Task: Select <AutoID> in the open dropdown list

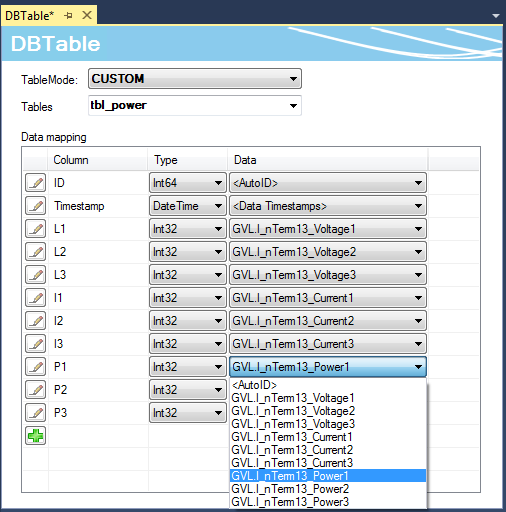Action: 328,385
